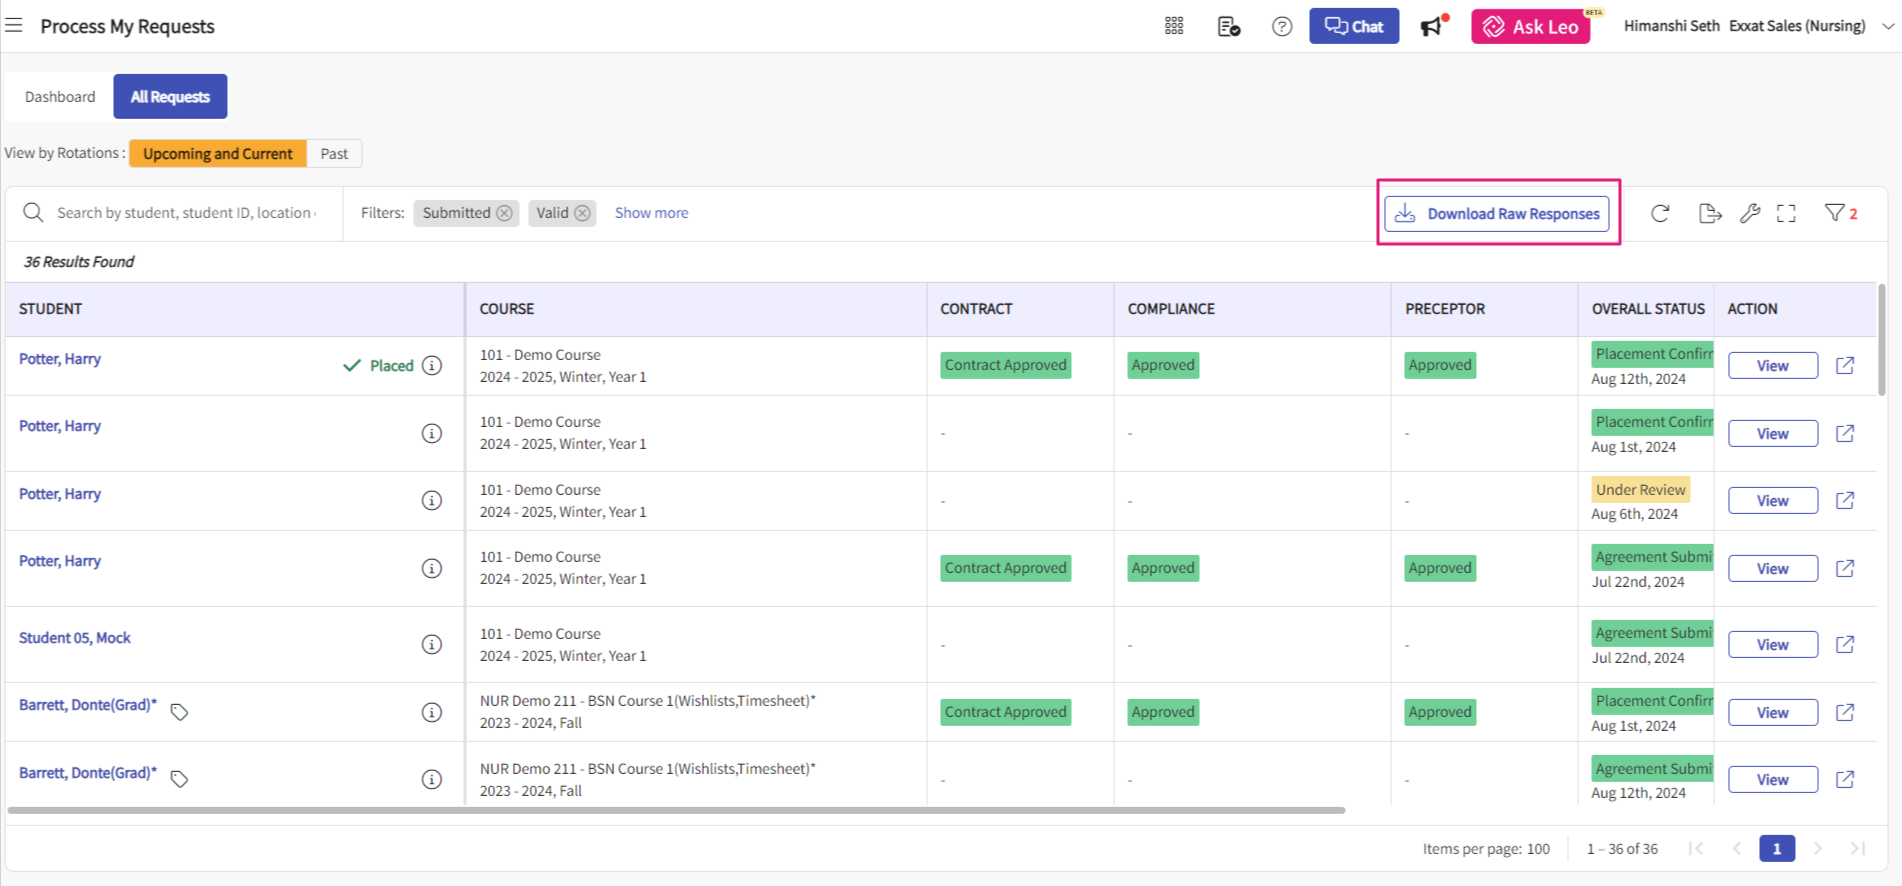Expand the user account dropdown arrow
Image resolution: width=1902 pixels, height=886 pixels.
(x=1887, y=27)
